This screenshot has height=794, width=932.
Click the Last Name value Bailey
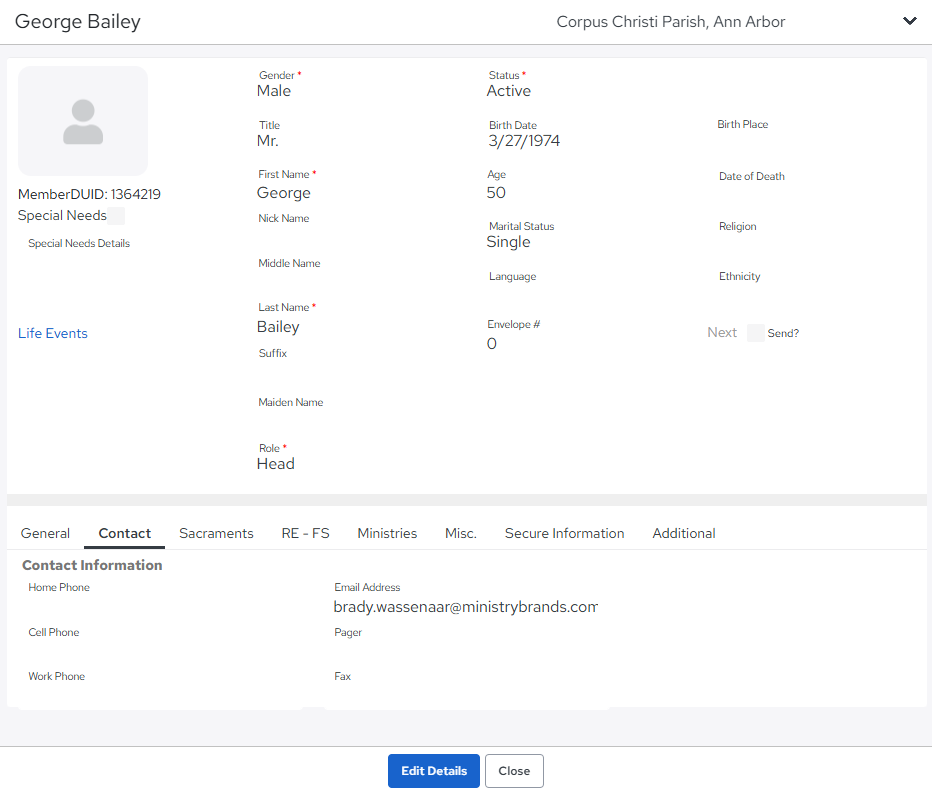tap(278, 327)
